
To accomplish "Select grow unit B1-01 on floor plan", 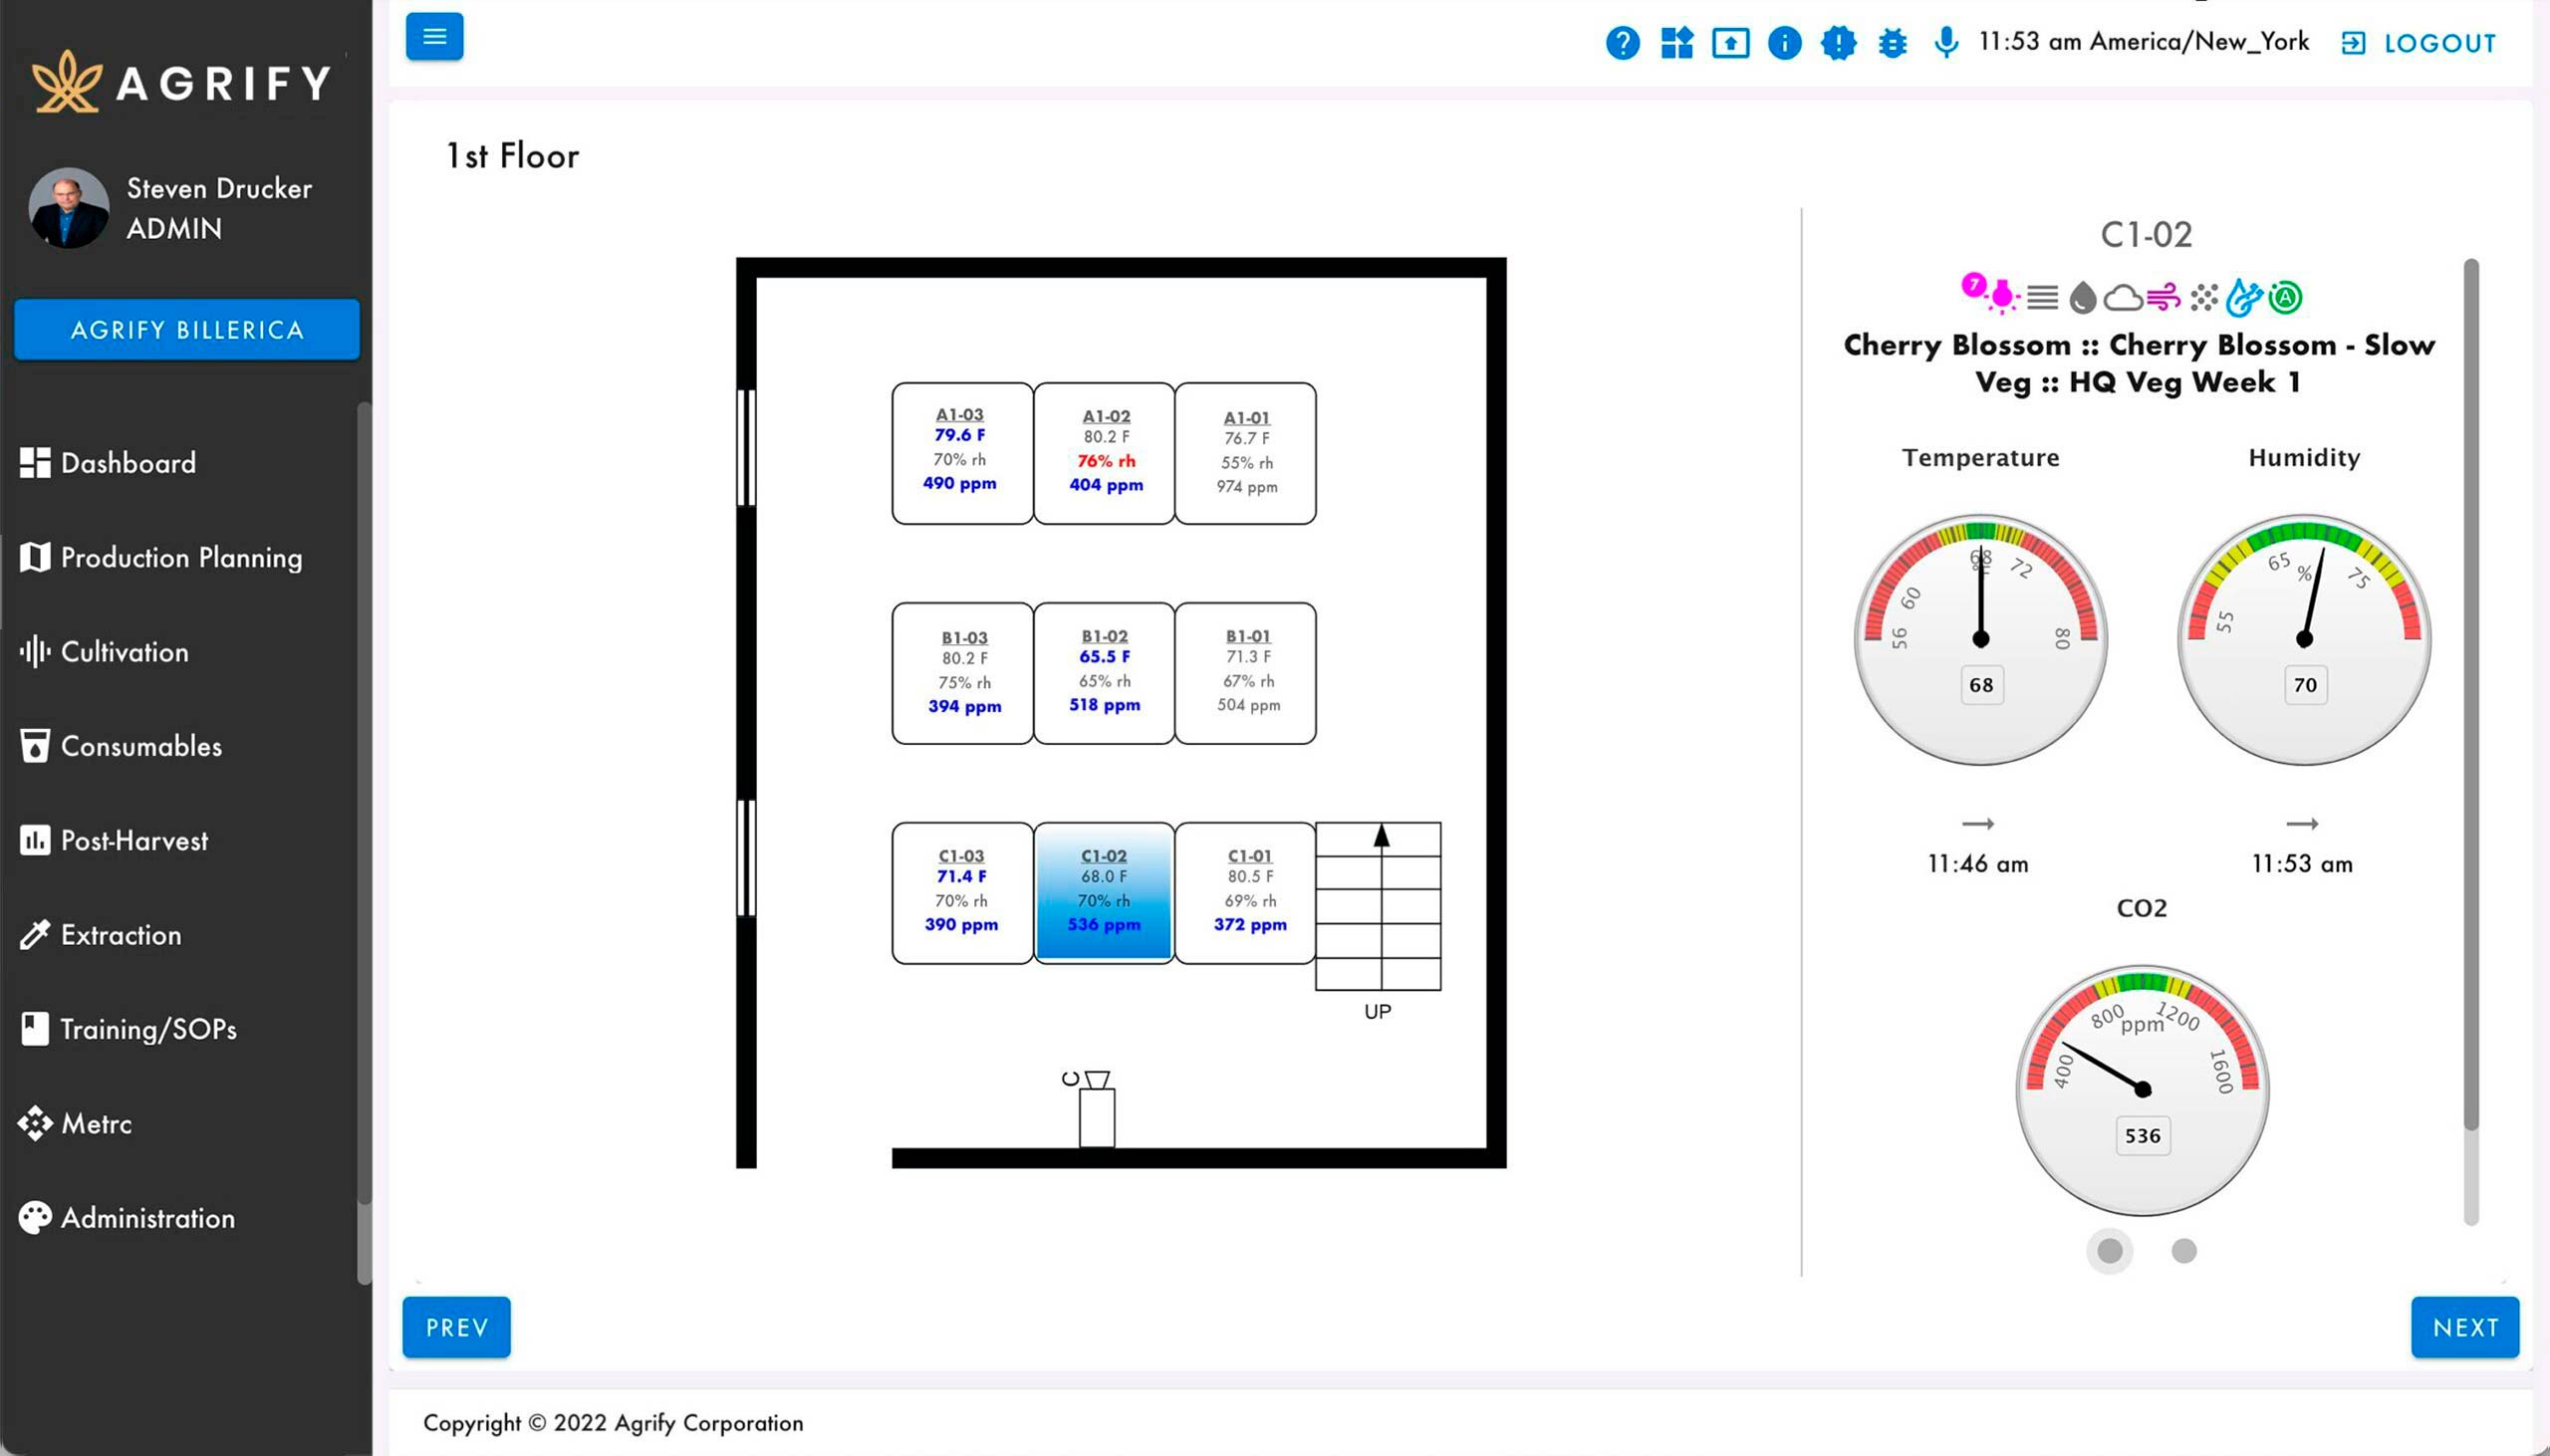I will (x=1246, y=673).
